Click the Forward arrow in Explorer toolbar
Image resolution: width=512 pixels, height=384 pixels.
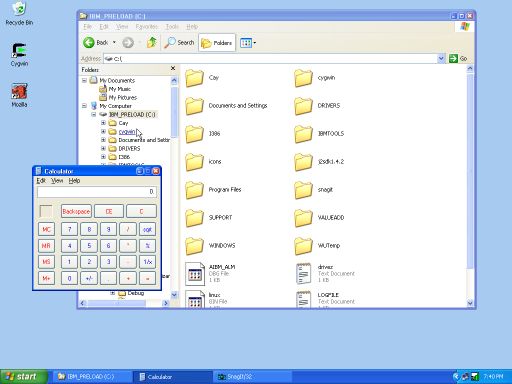pos(128,43)
